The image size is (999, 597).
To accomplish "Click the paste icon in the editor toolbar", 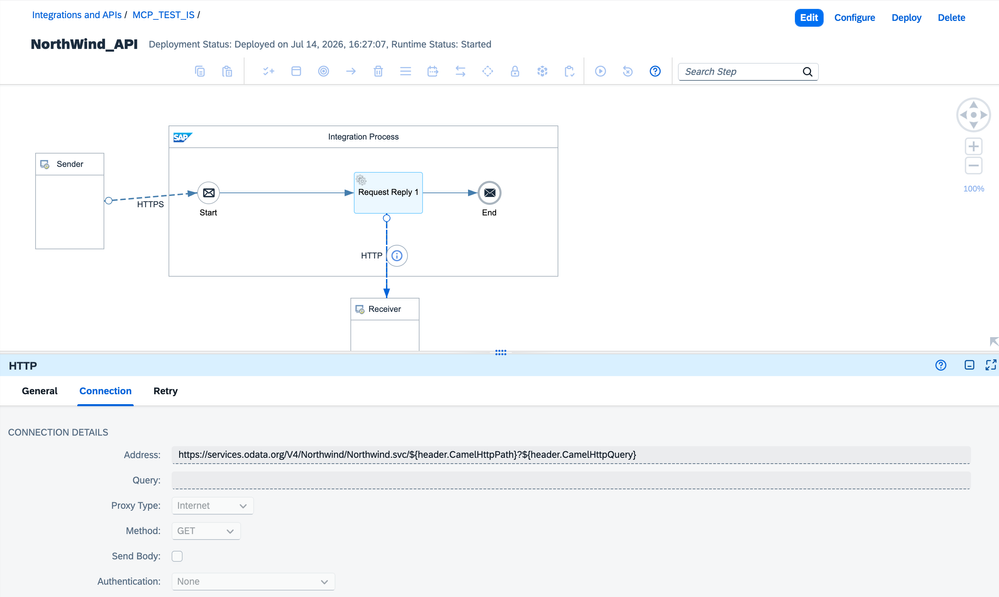I will click(227, 71).
